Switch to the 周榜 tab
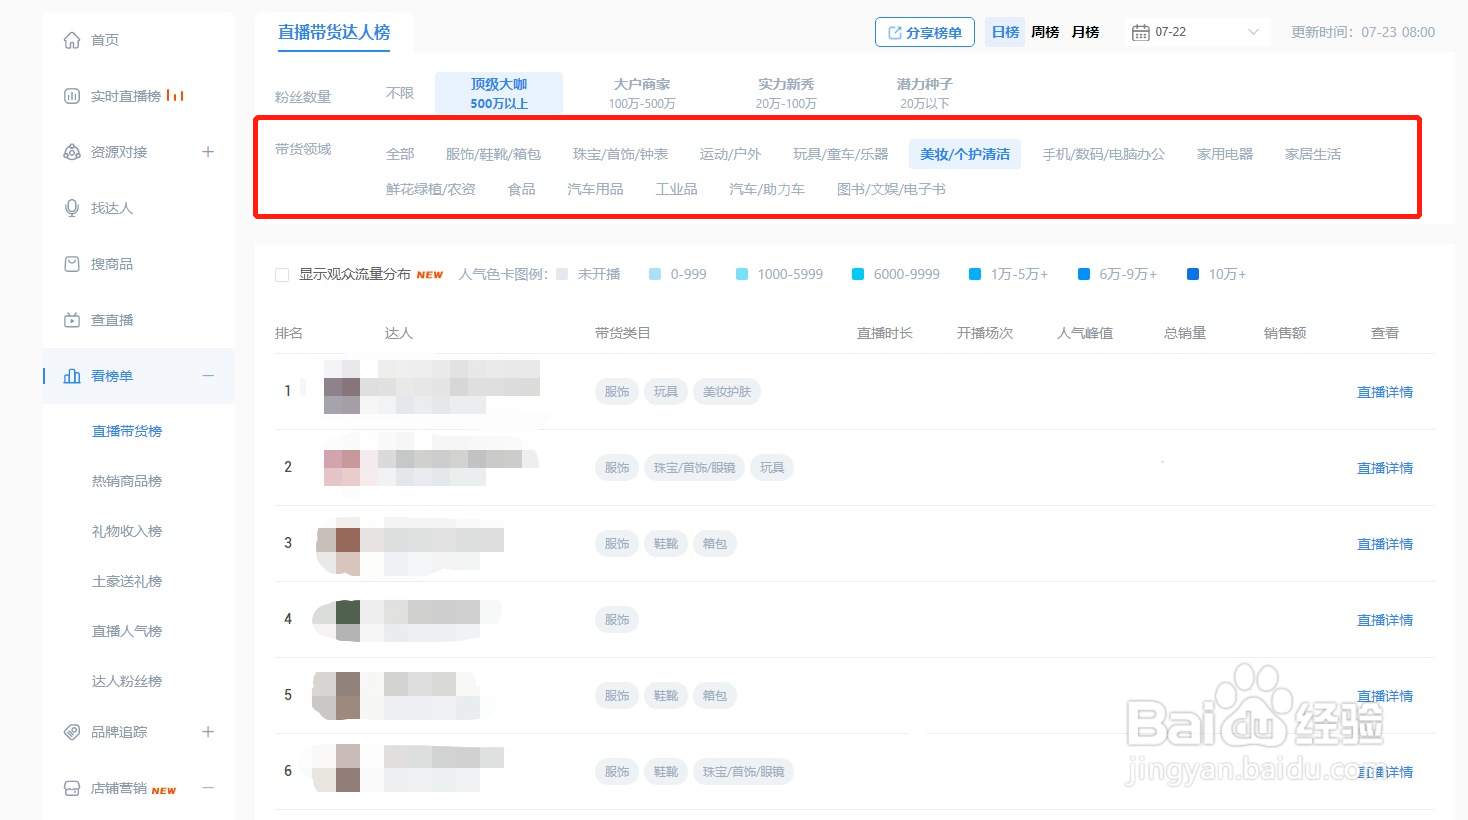The height and width of the screenshot is (820, 1468). (x=1044, y=31)
